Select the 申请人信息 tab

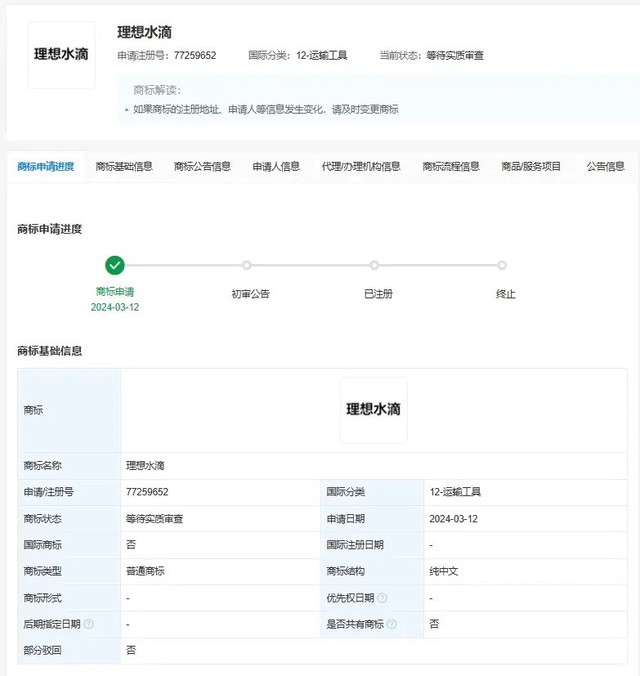(x=276, y=166)
